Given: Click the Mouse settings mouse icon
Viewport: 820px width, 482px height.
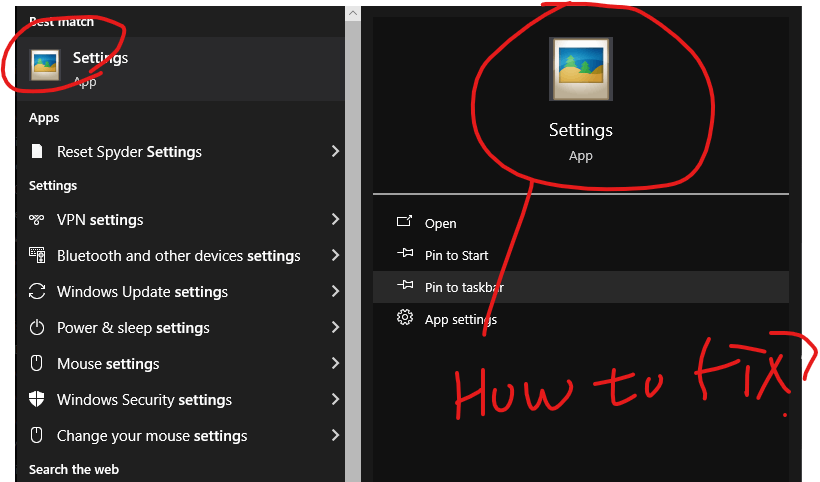Looking at the screenshot, I should [x=37, y=363].
